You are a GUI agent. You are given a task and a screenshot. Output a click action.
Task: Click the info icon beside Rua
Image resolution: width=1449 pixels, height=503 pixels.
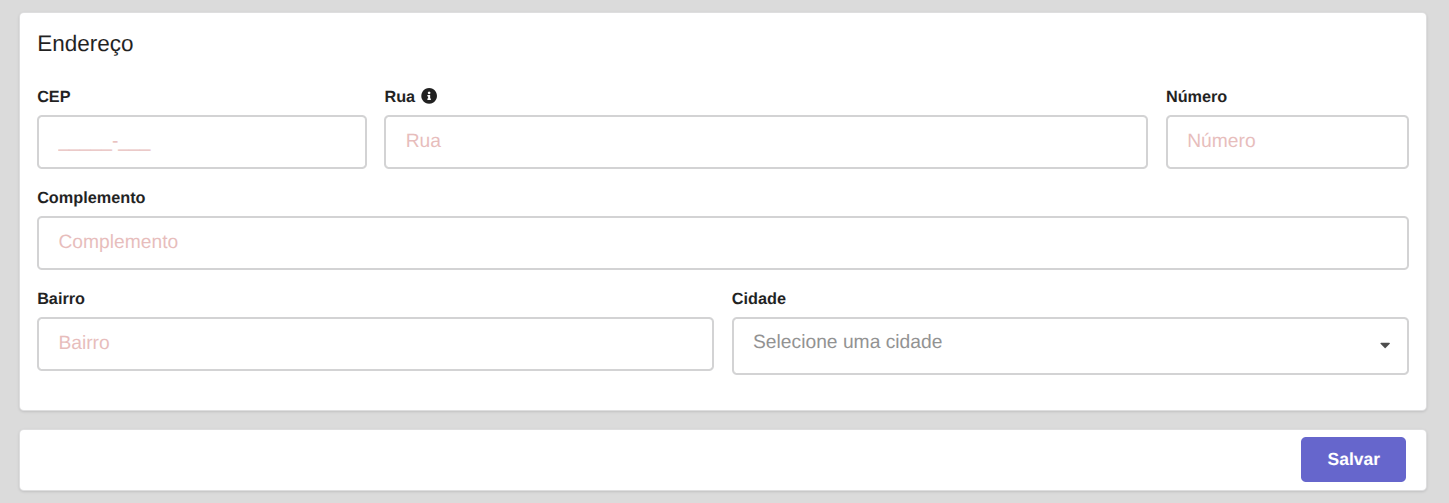429,96
